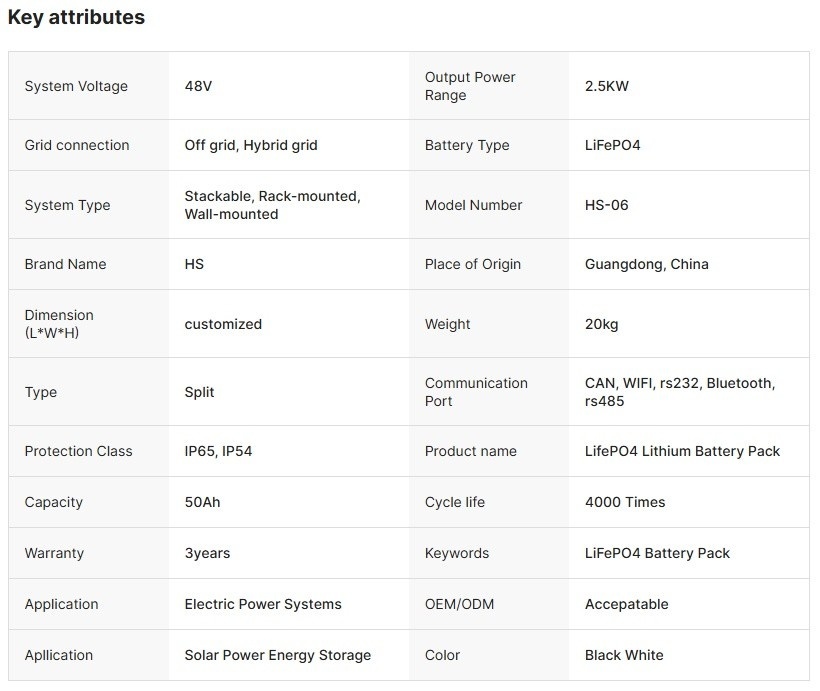Click the Brand Name HS value
Viewport: 820px width, 691px height.
(x=195, y=264)
